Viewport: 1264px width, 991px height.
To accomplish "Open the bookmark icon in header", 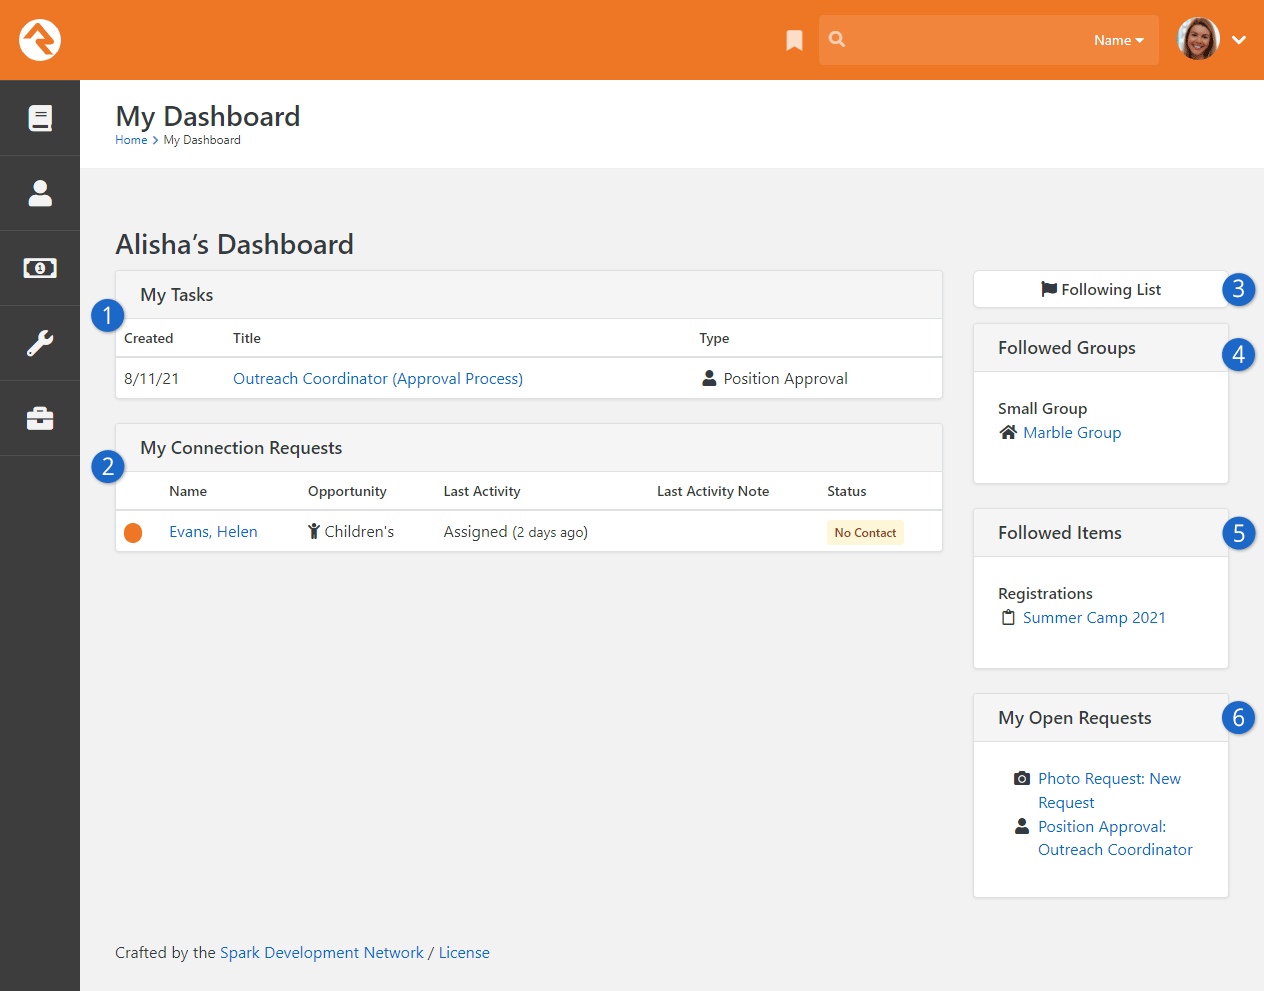I will click(x=794, y=40).
